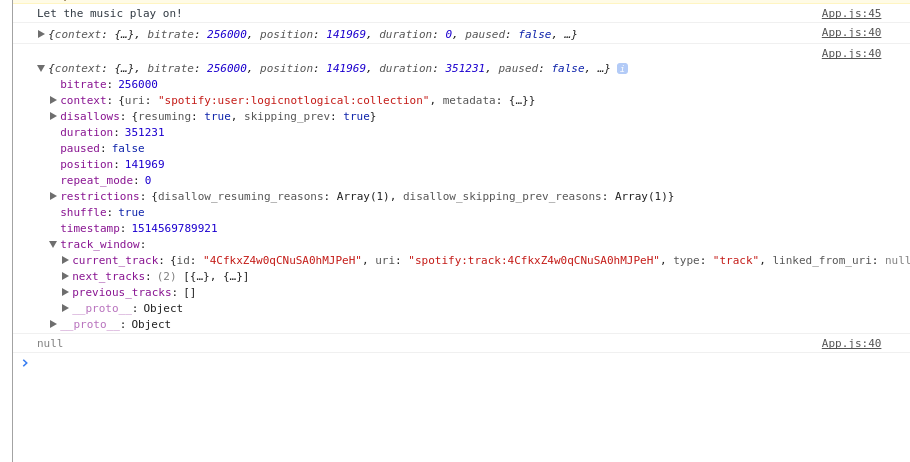Collapse the track_window property
The image size is (910, 462).
coord(53,244)
